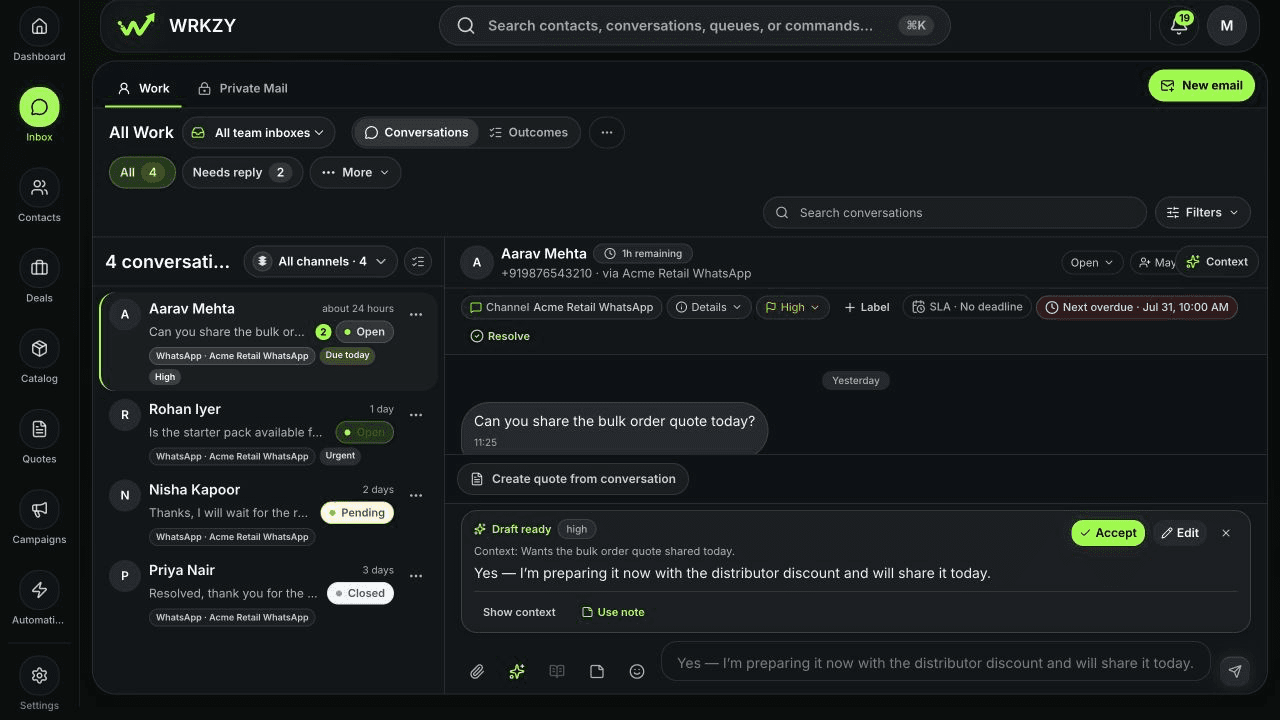1280x720 pixels.
Task: Open the Context panel
Action: point(1217,262)
